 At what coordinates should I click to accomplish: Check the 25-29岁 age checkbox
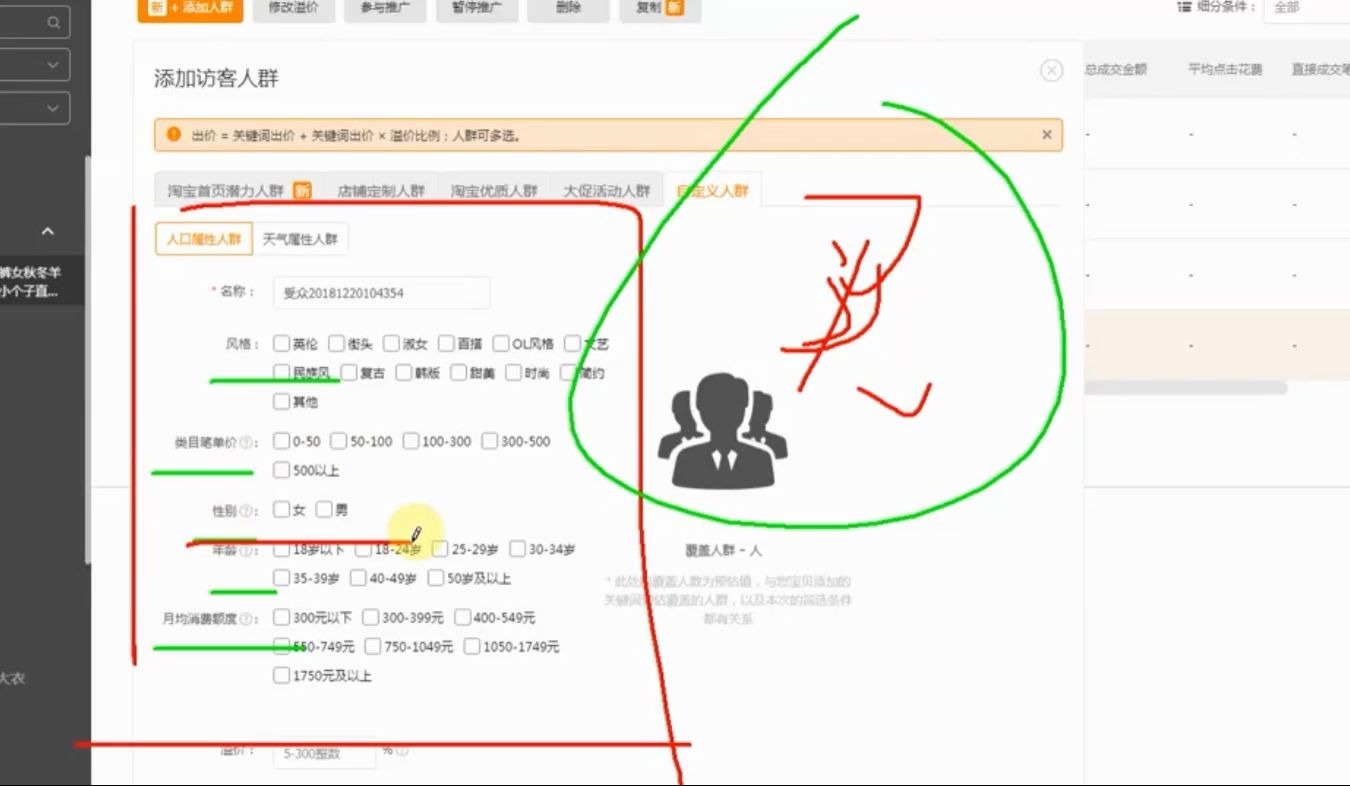440,549
